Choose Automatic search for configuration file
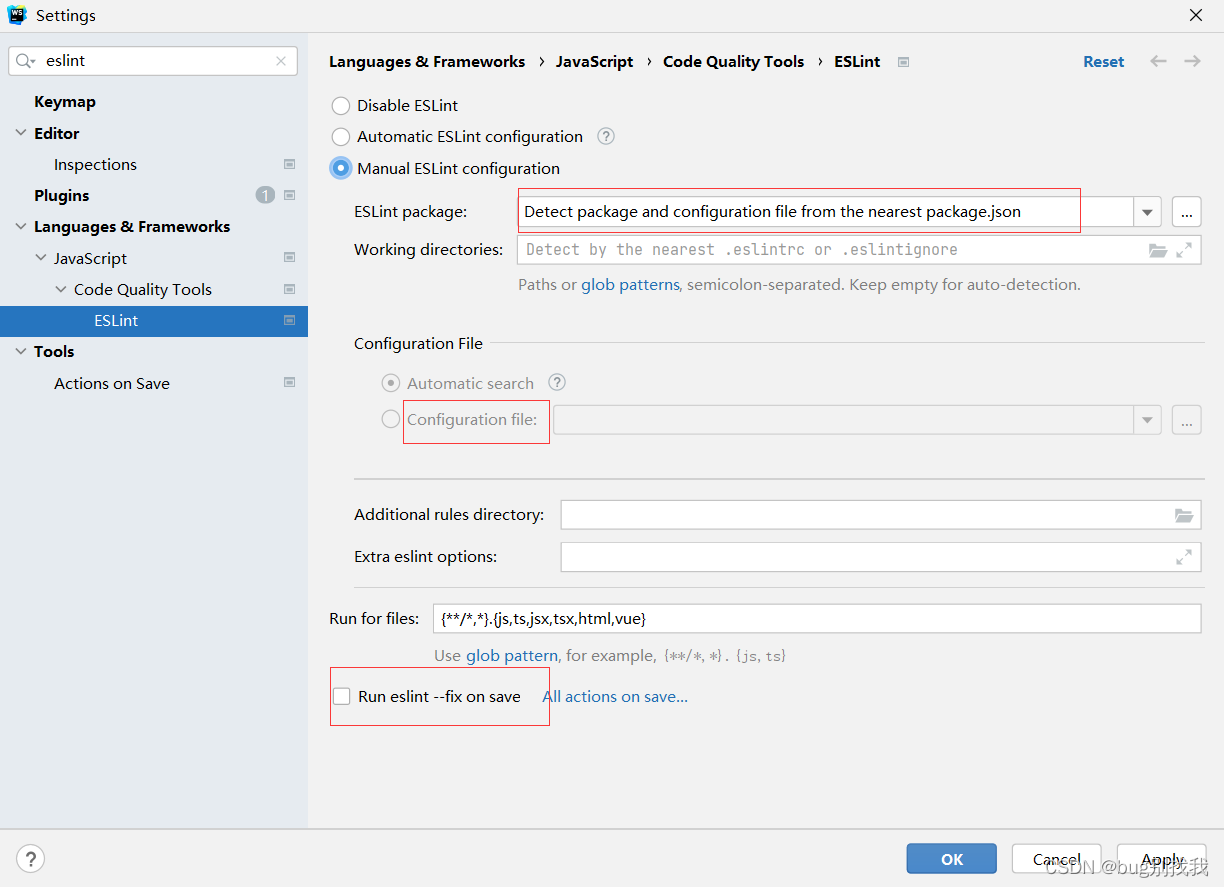 (x=391, y=383)
